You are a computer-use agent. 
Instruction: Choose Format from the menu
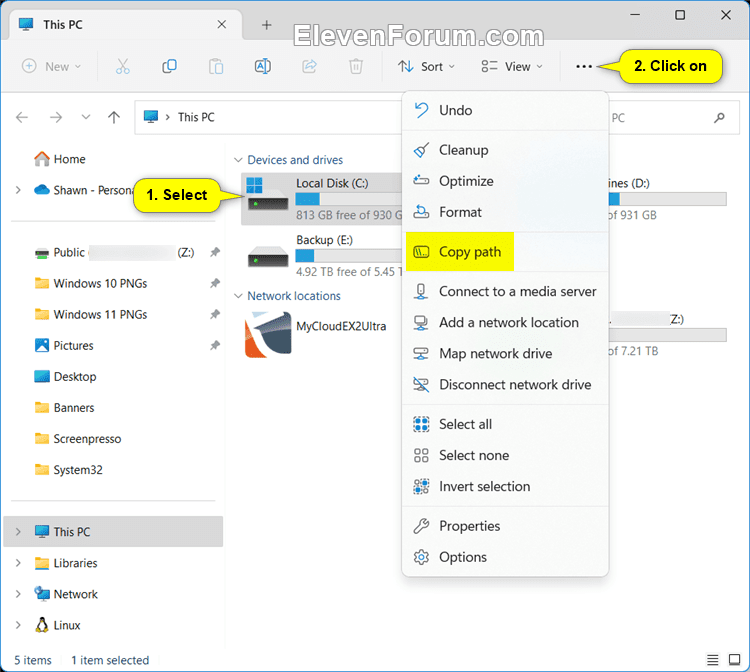[x=505, y=212]
